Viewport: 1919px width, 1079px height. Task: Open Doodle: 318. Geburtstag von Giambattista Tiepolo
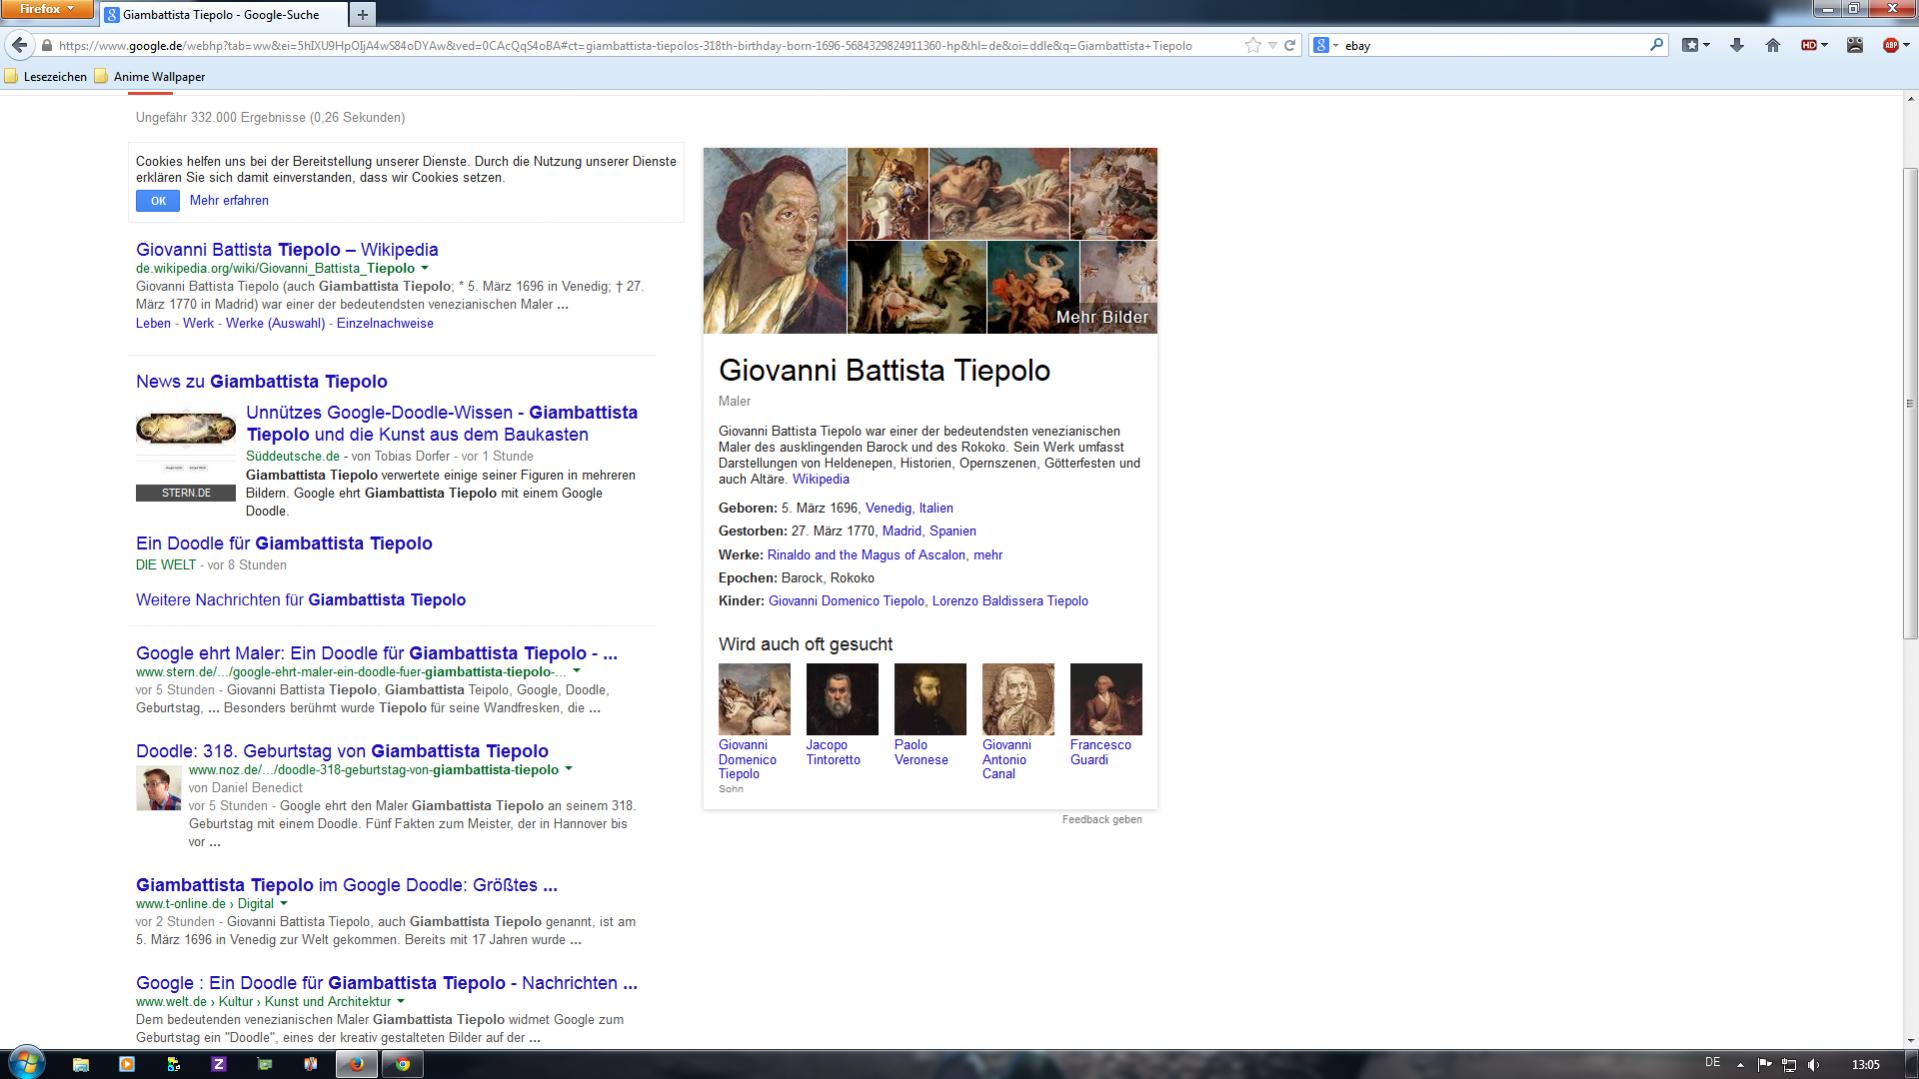(x=342, y=751)
